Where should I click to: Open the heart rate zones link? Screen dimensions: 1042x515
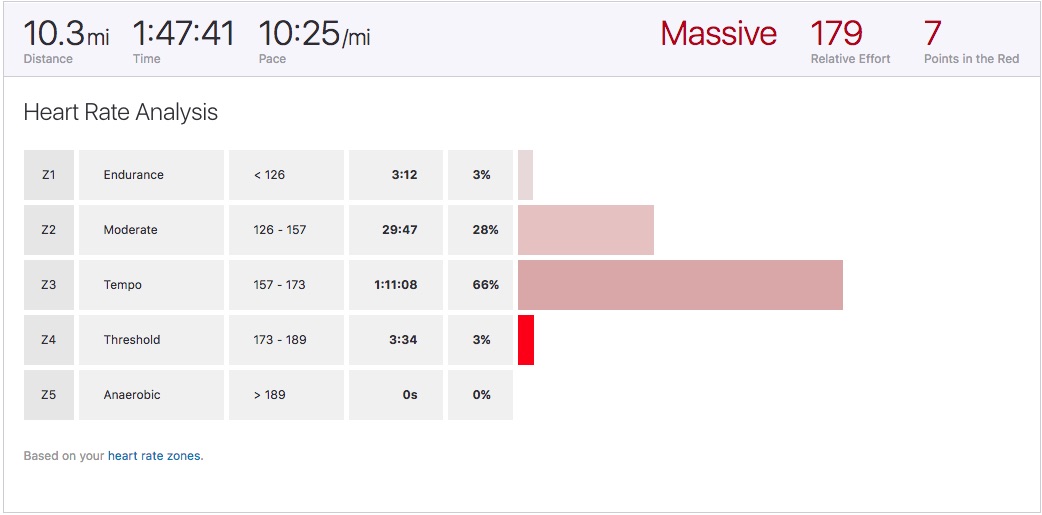[x=154, y=456]
